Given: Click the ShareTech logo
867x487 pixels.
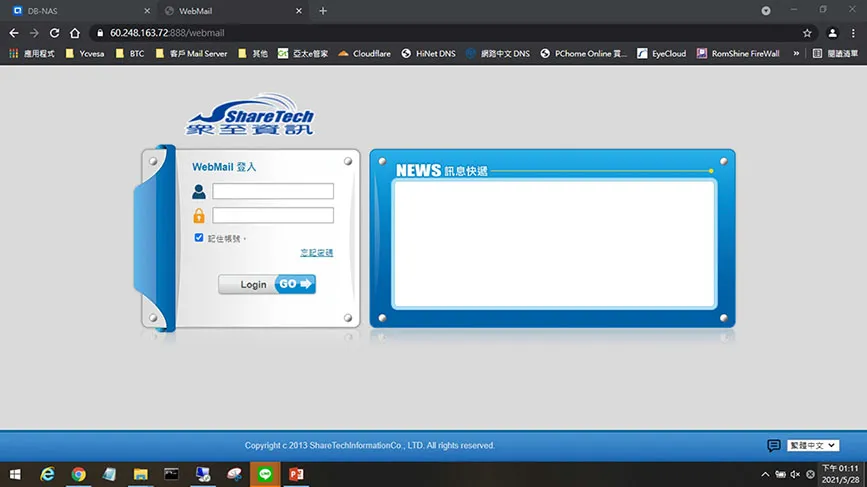Looking at the screenshot, I should pyautogui.click(x=250, y=114).
